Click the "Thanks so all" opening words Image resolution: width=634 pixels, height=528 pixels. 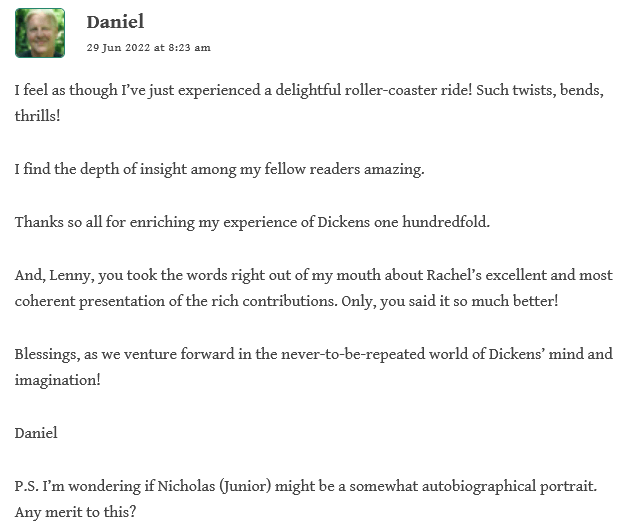(x=59, y=221)
